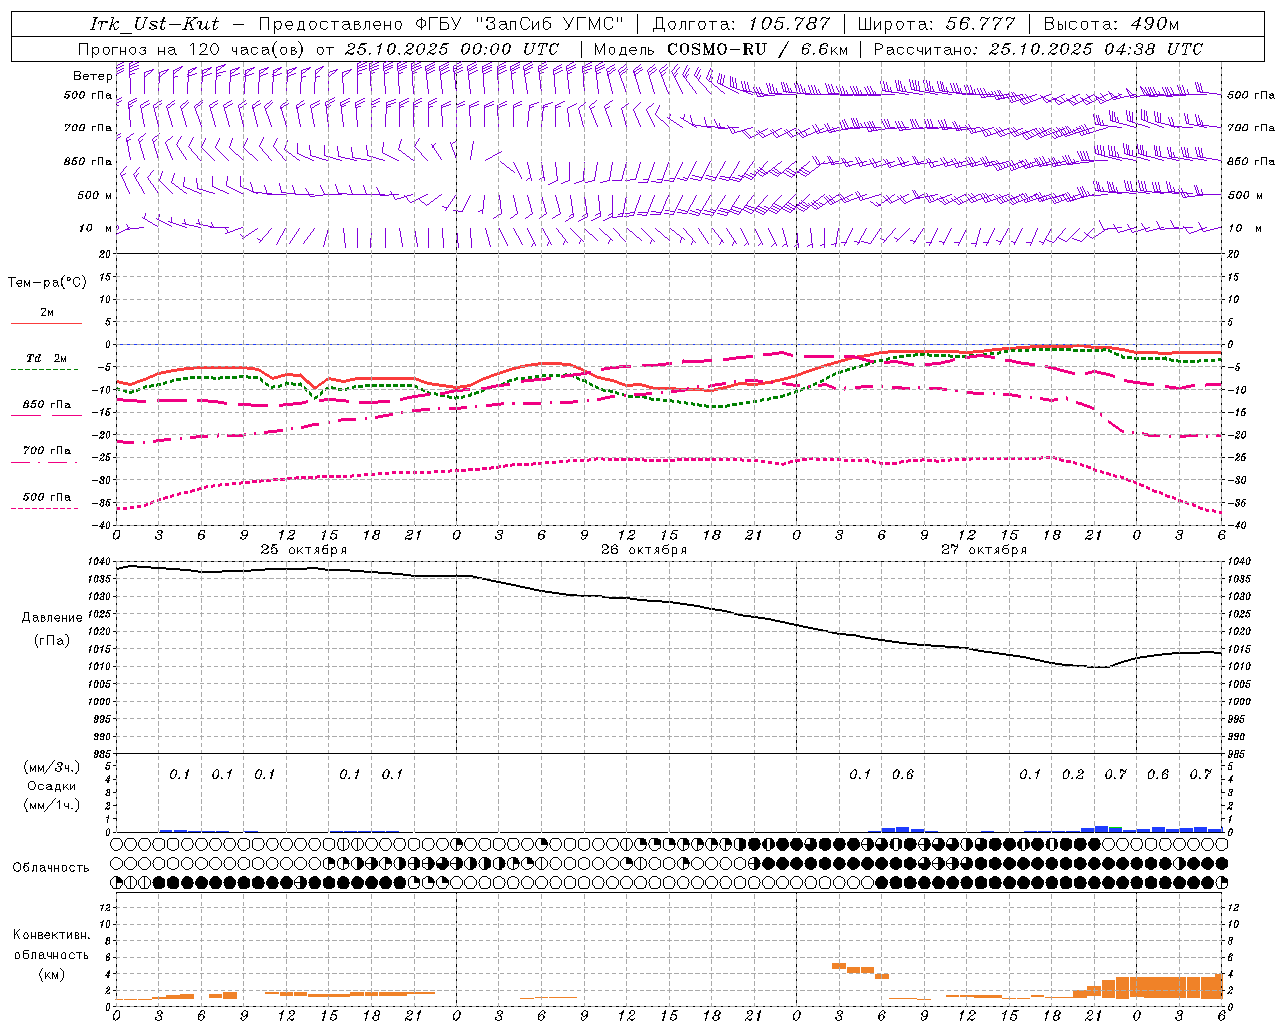
Task: Click the (мм/3ч.) precipitation unit label
Action: tap(52, 767)
